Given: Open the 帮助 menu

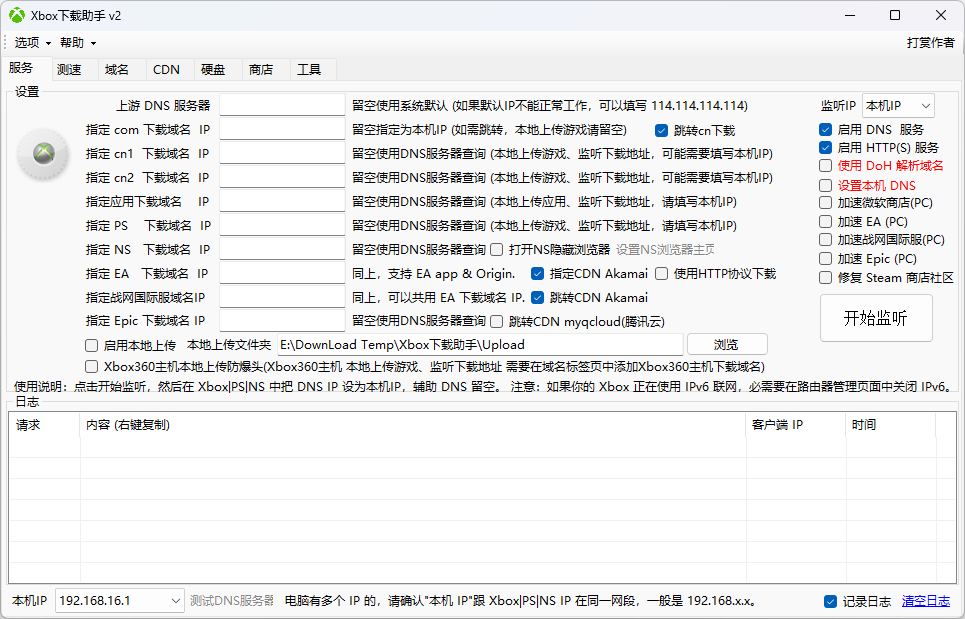Looking at the screenshot, I should 77,43.
